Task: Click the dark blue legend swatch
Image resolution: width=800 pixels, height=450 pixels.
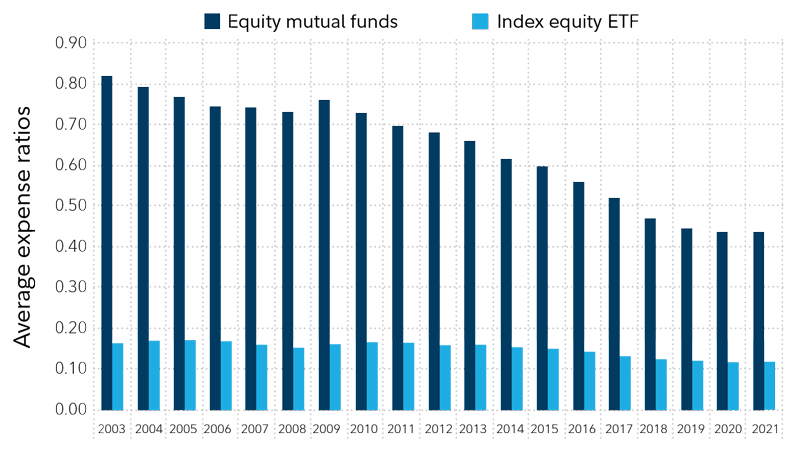Action: (x=212, y=21)
